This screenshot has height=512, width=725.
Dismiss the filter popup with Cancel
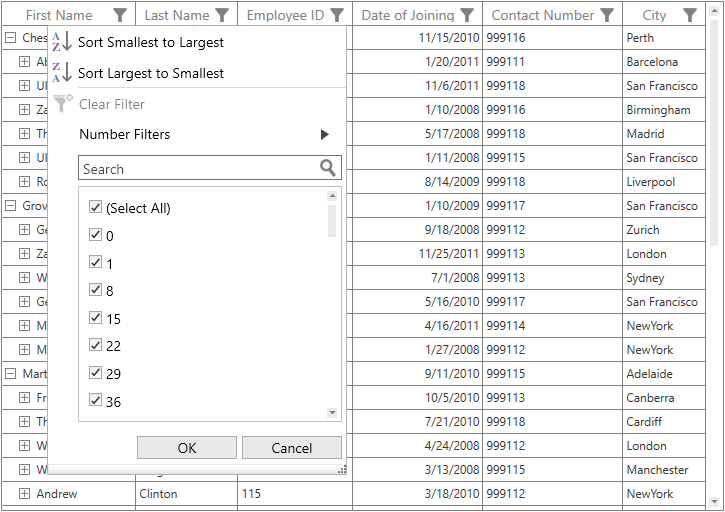click(292, 448)
